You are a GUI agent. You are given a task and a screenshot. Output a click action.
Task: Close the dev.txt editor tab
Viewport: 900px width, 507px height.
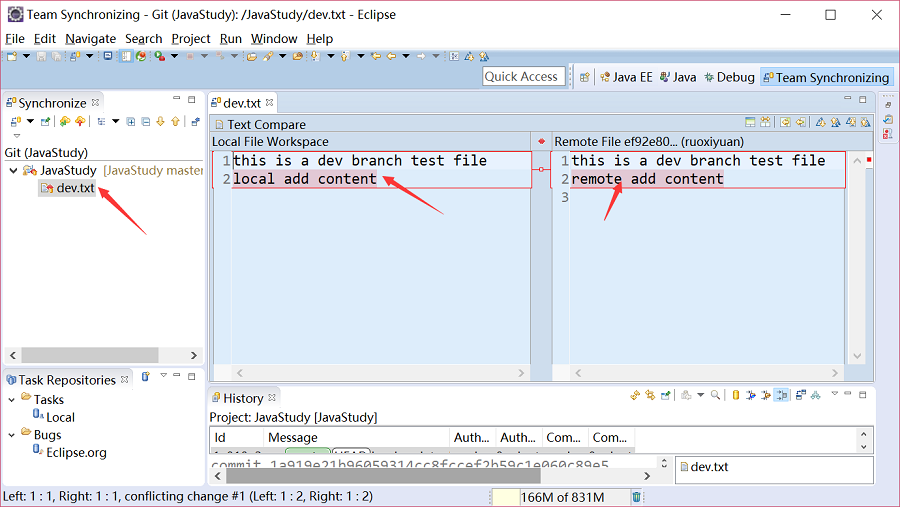[270, 102]
